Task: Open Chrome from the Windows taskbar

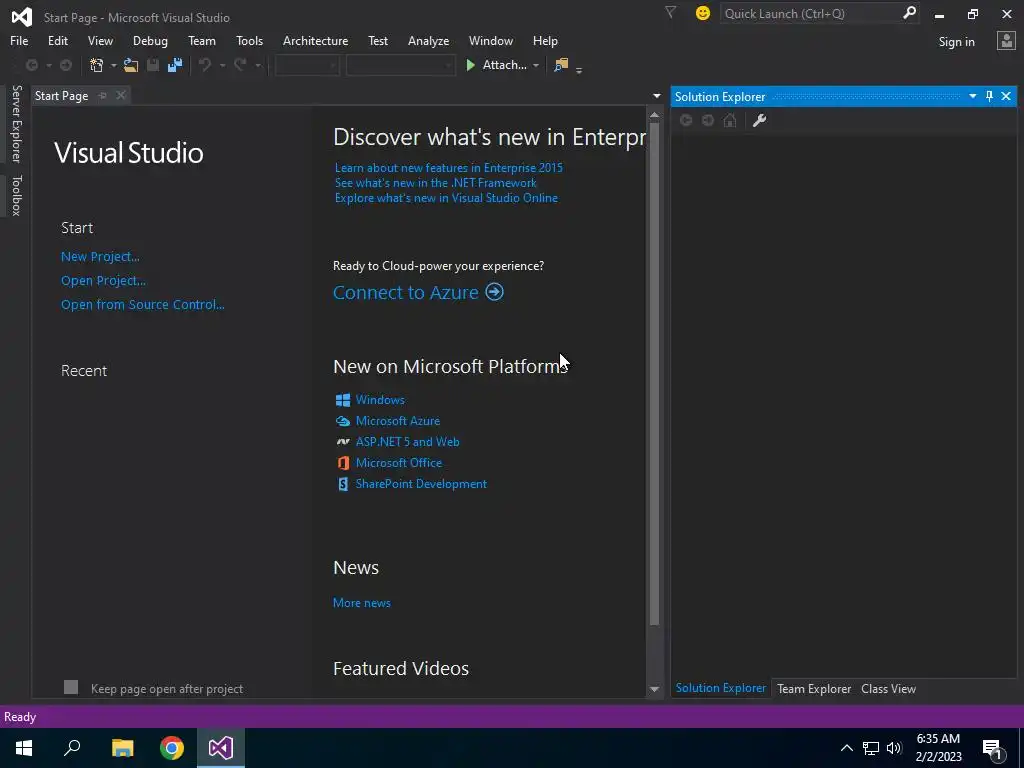Action: tap(172, 748)
